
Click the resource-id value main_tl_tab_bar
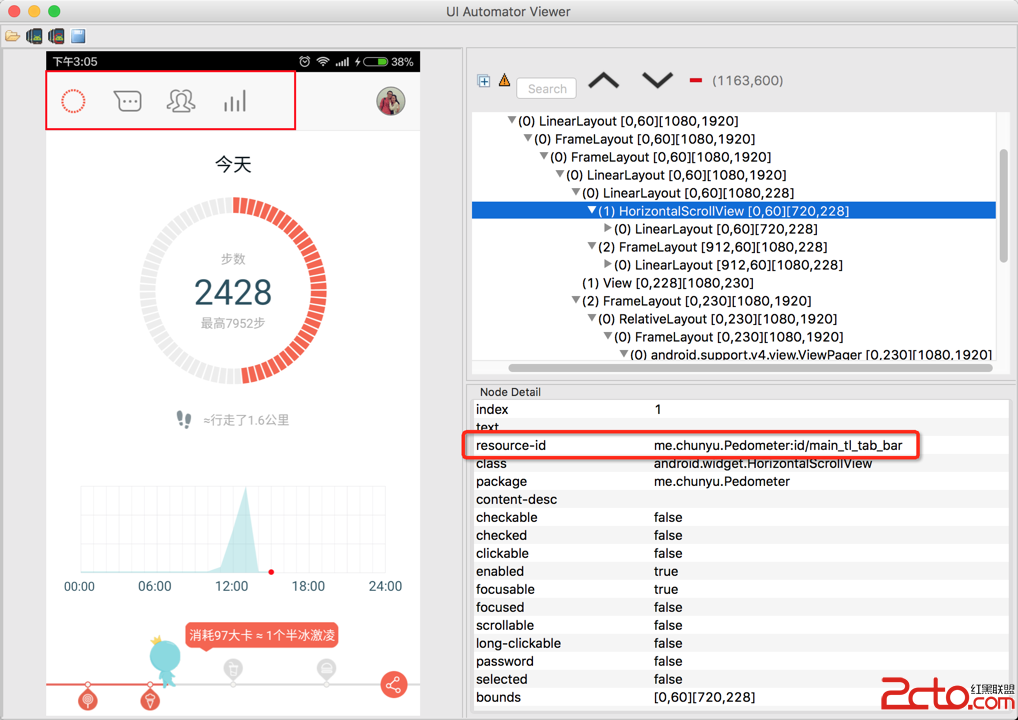(778, 445)
